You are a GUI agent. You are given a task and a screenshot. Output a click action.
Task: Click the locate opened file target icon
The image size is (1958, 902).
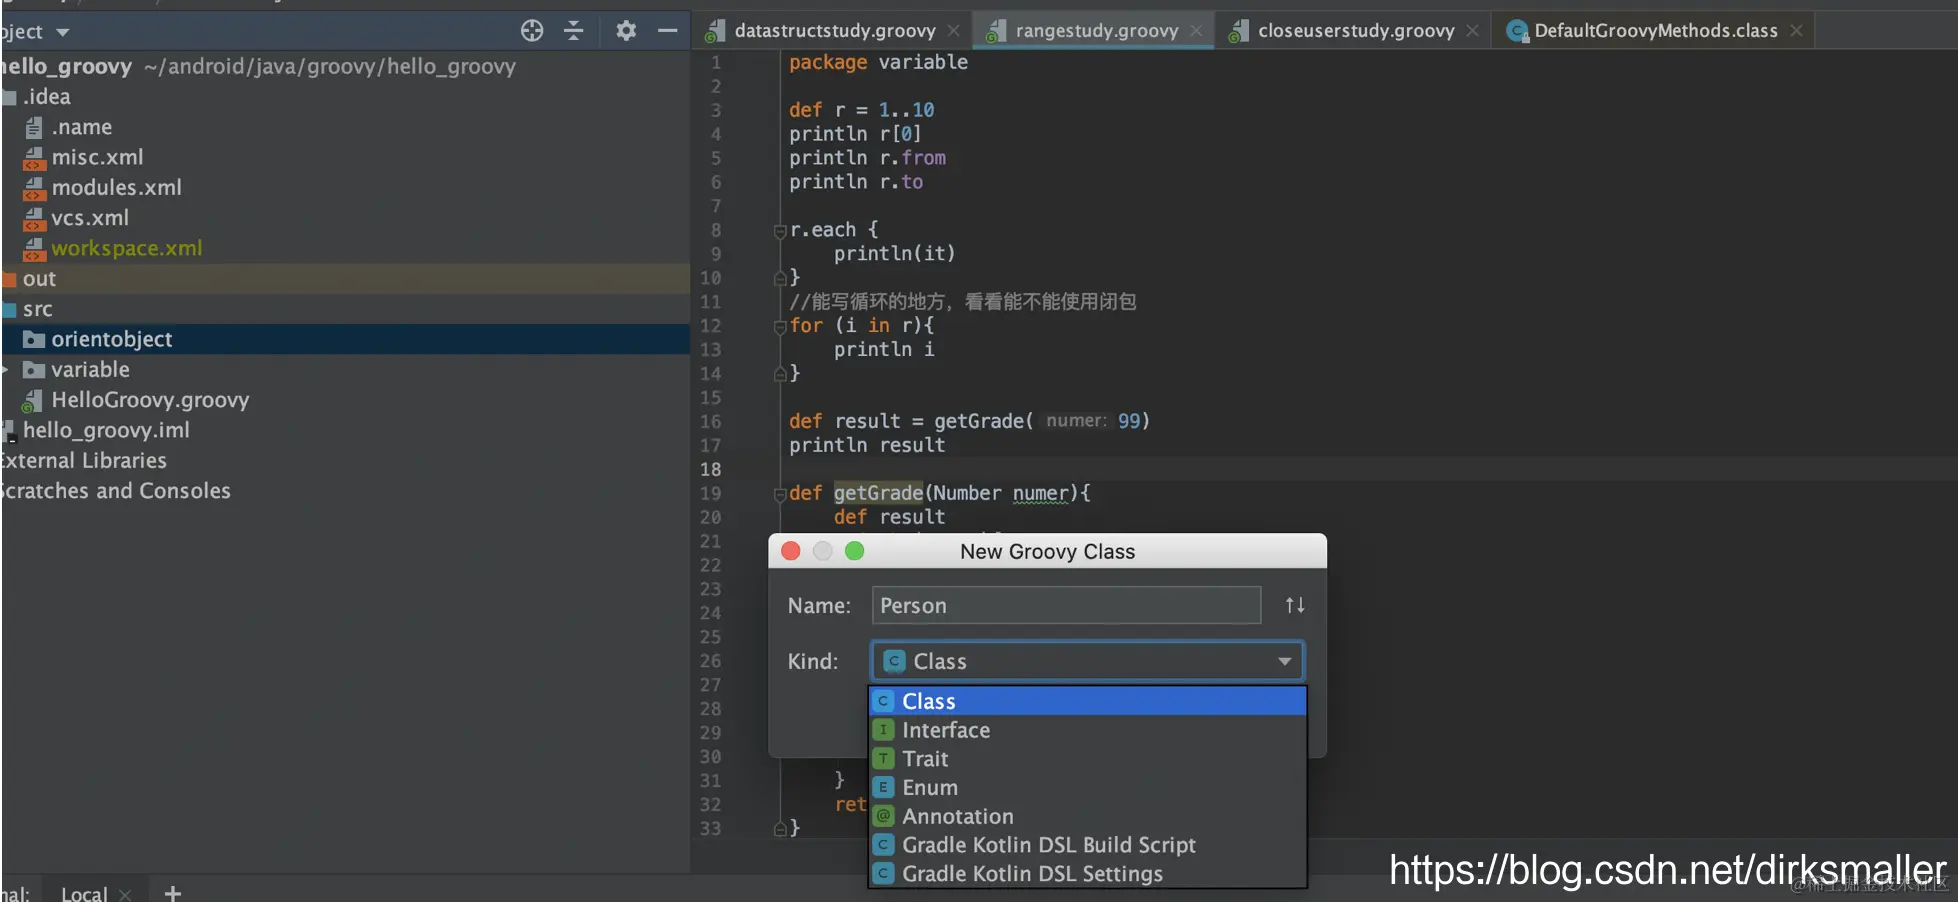coord(532,31)
